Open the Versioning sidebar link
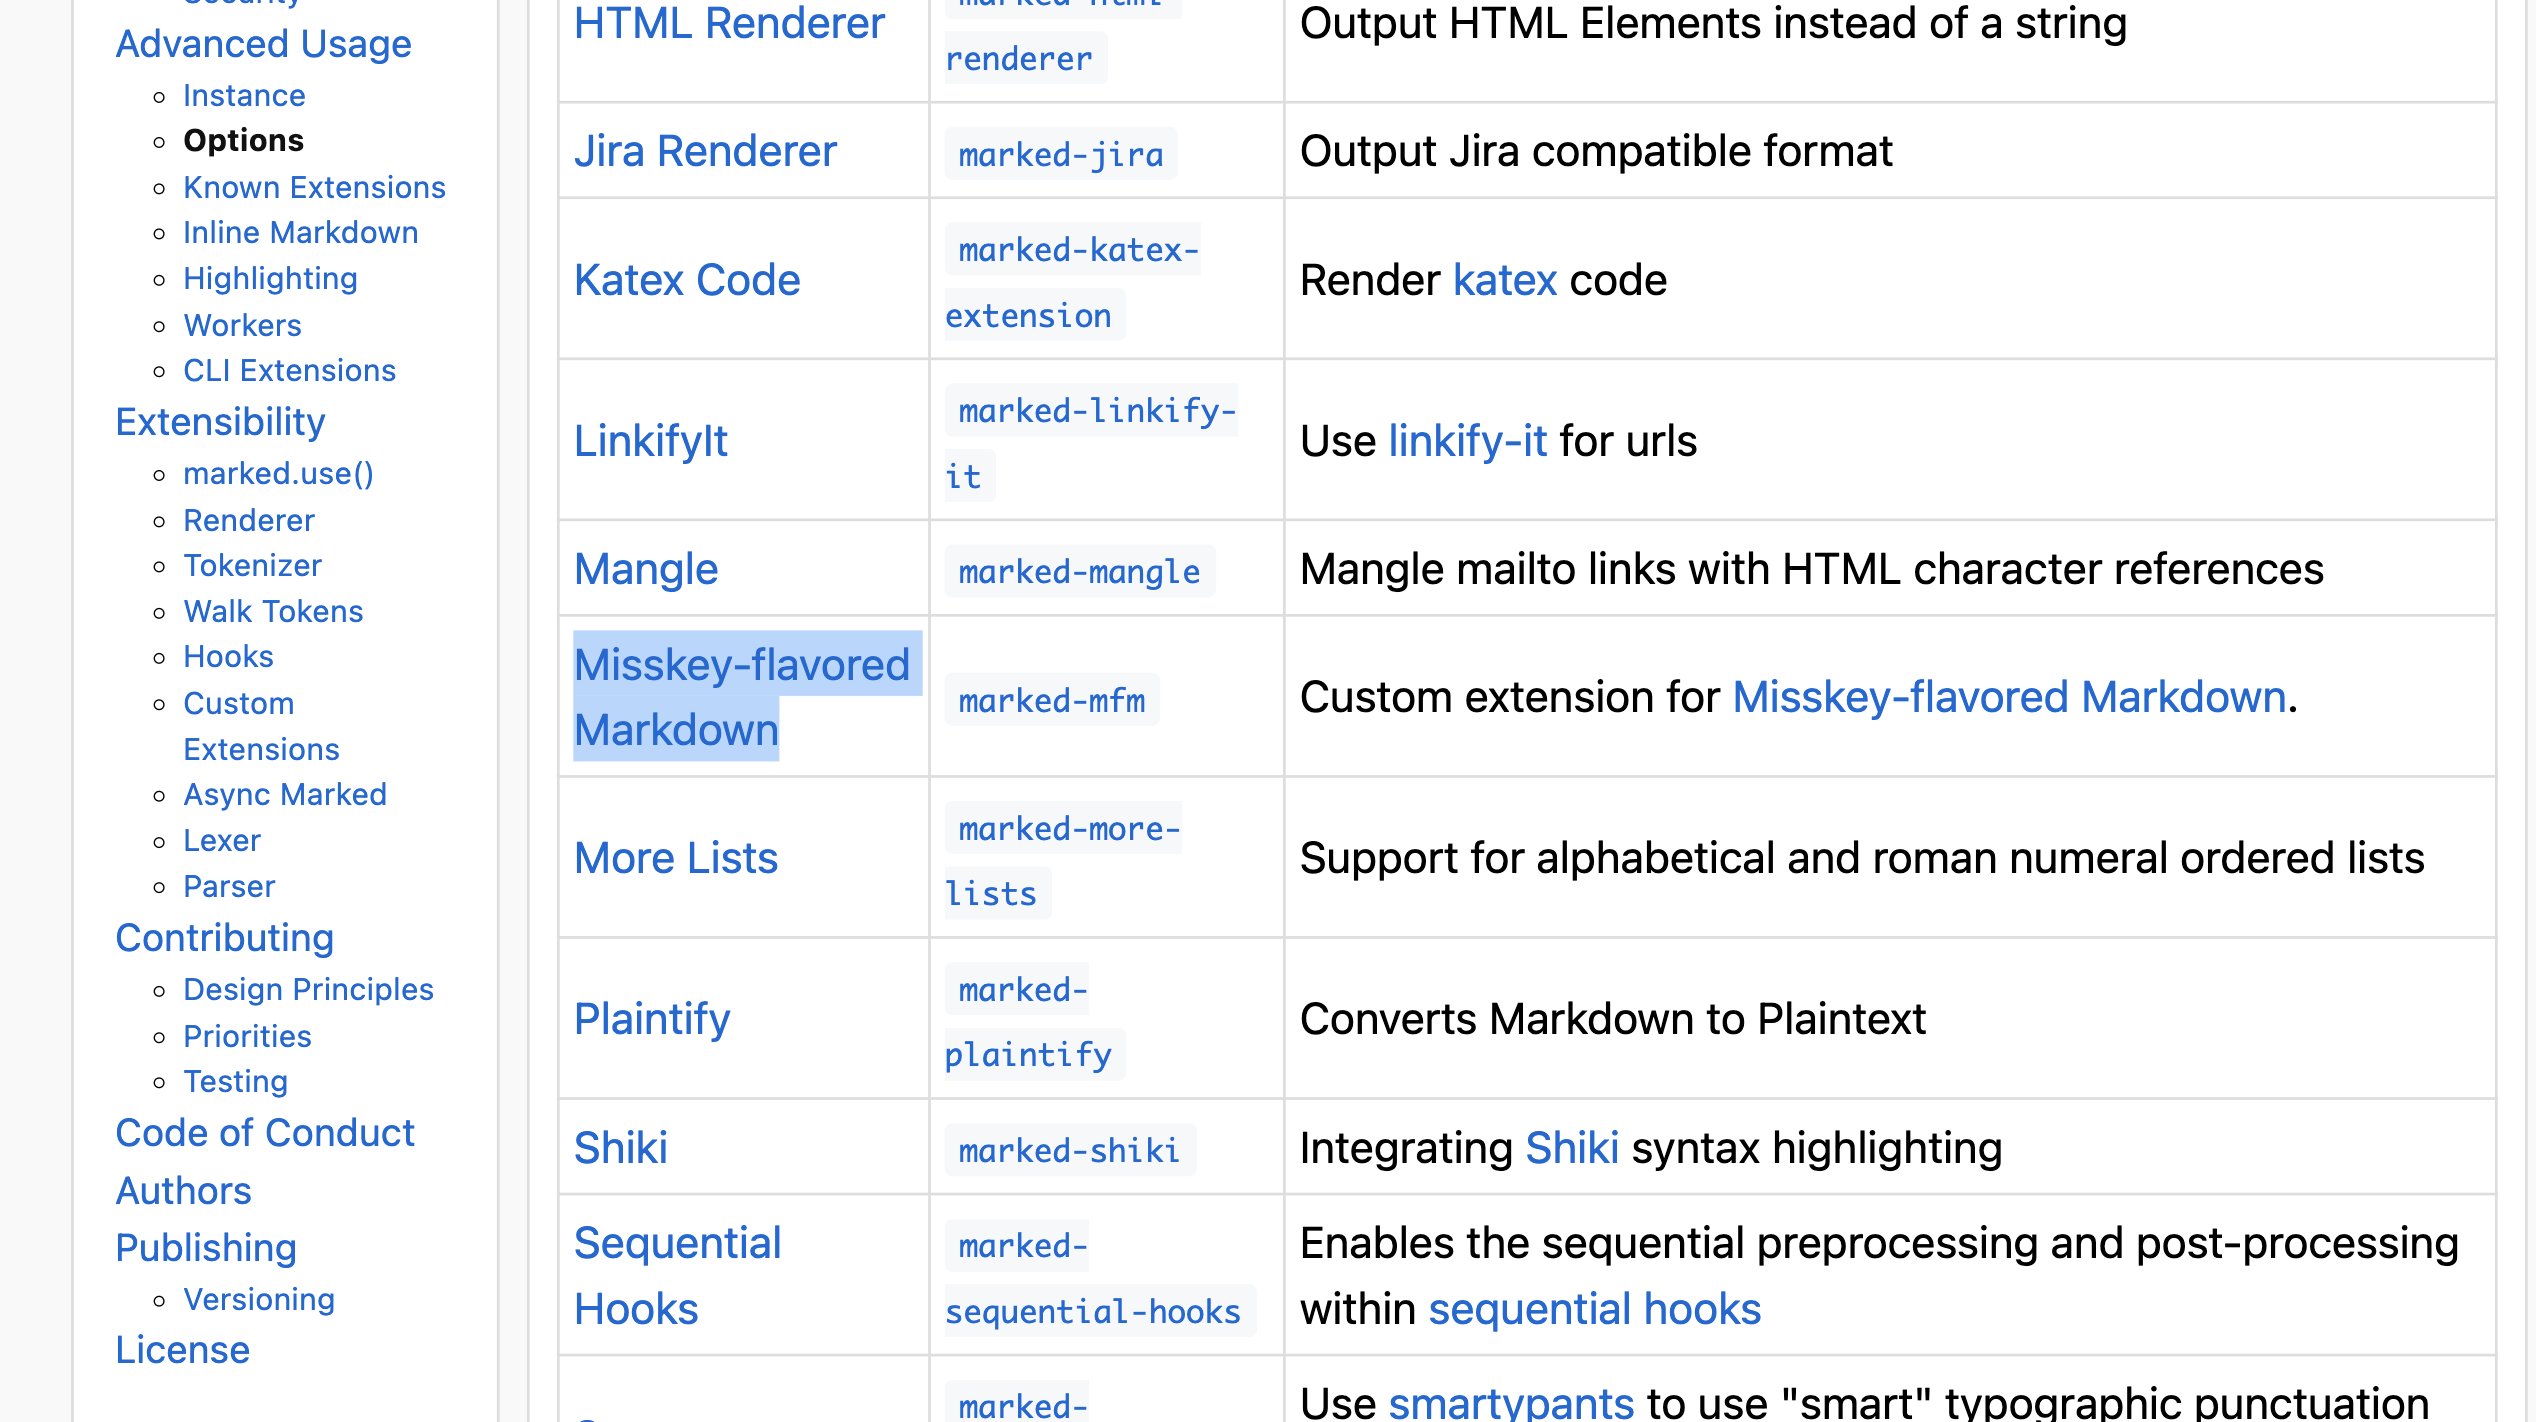The width and height of the screenshot is (2536, 1422). click(x=259, y=1300)
